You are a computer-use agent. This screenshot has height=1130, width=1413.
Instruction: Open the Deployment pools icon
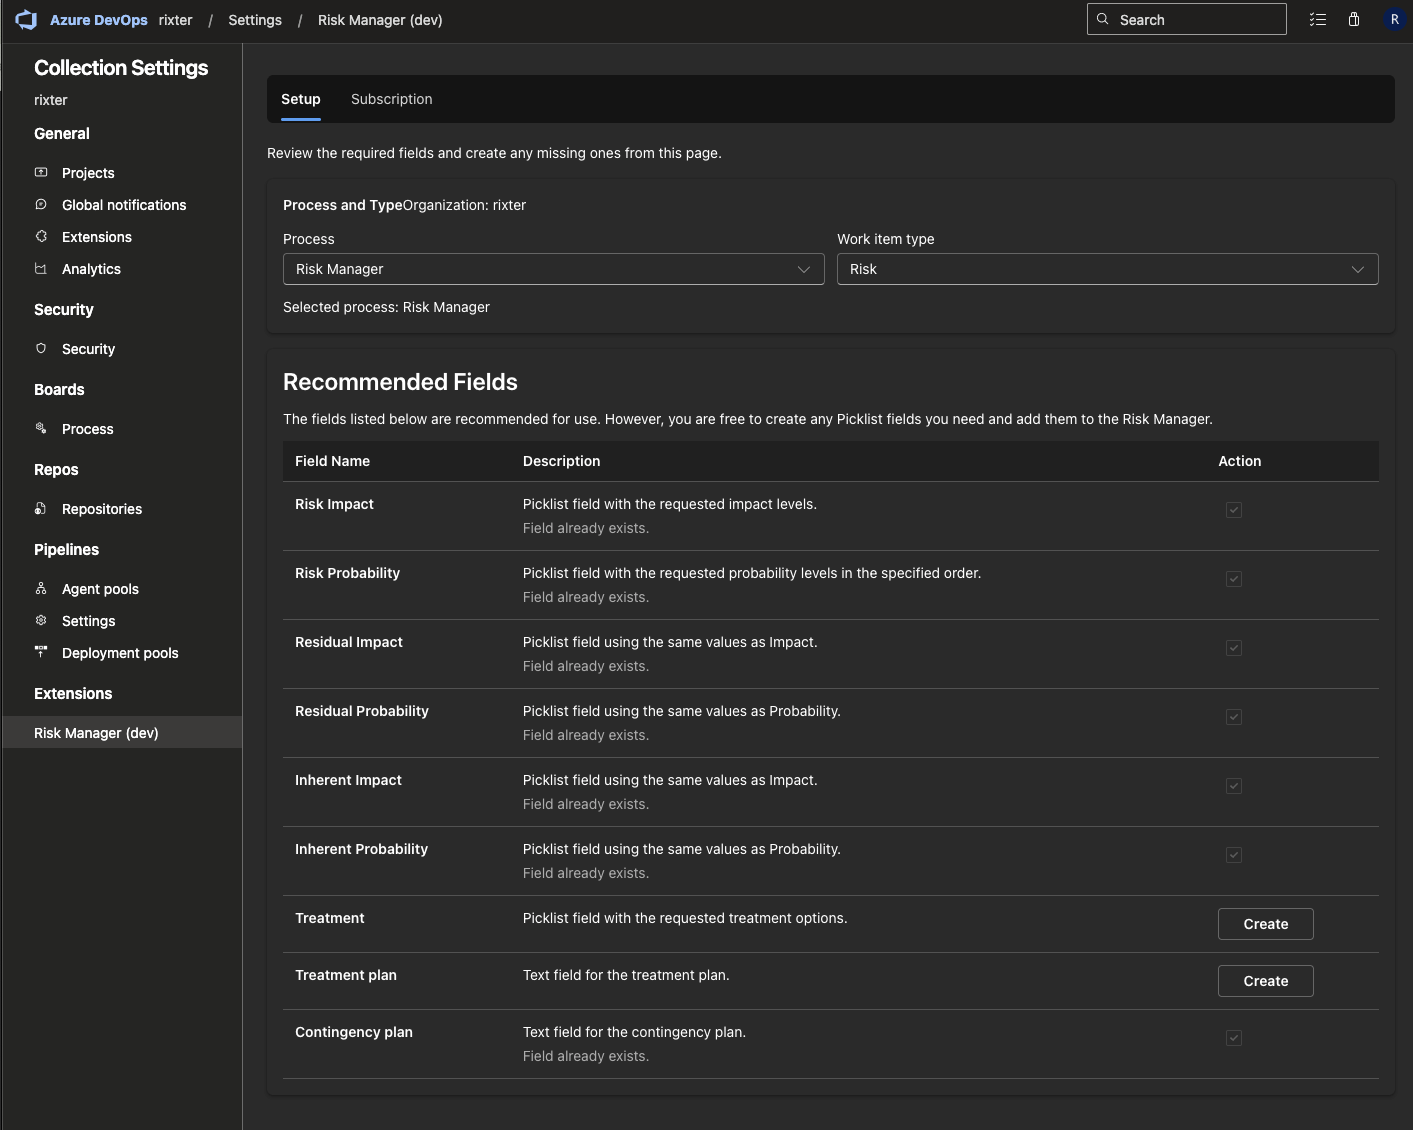coord(41,652)
